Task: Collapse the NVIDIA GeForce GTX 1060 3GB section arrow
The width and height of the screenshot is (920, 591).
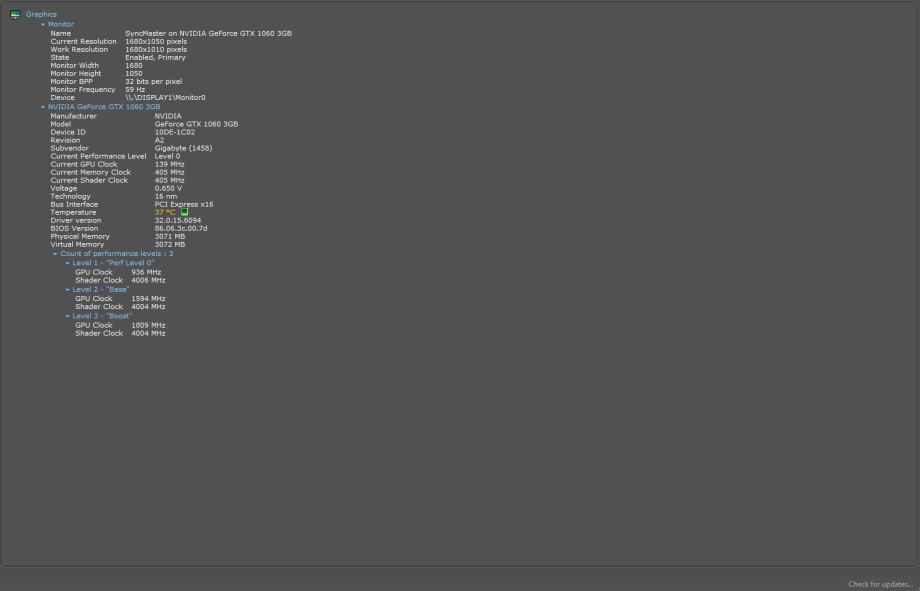Action: (x=43, y=107)
